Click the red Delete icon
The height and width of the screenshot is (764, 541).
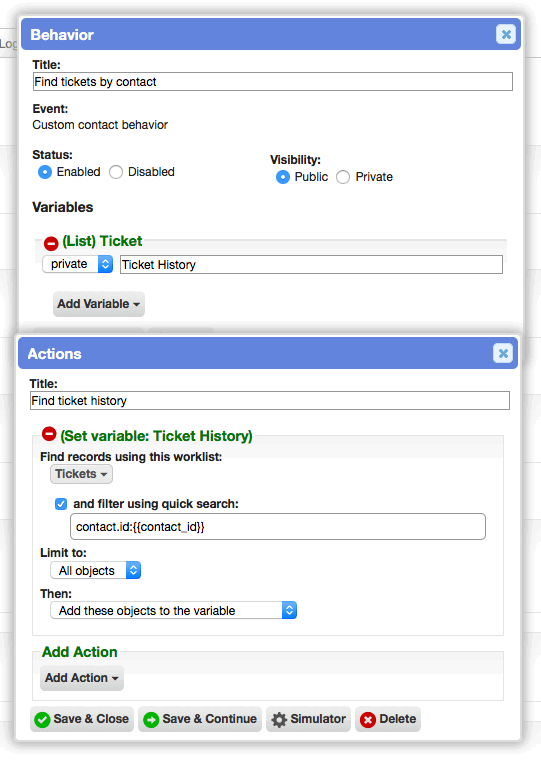(367, 720)
